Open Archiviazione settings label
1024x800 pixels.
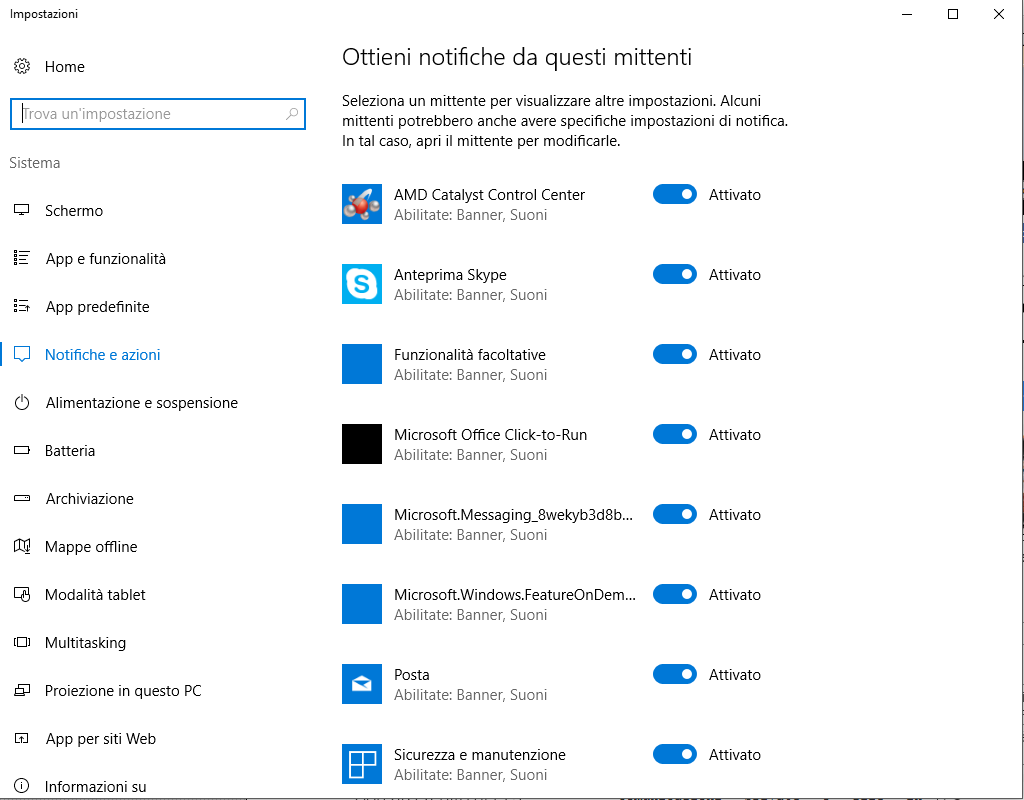(x=89, y=499)
